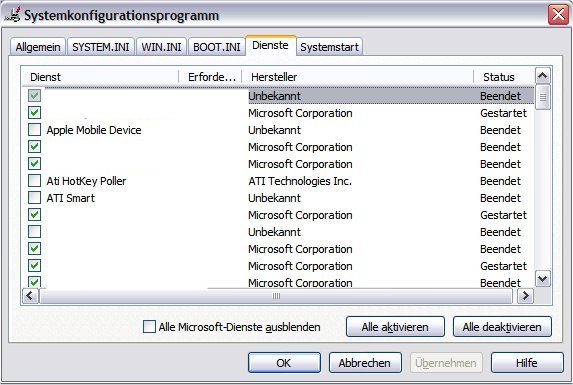Open the BOOT.INI tab
573x385 pixels.
pyautogui.click(x=217, y=47)
